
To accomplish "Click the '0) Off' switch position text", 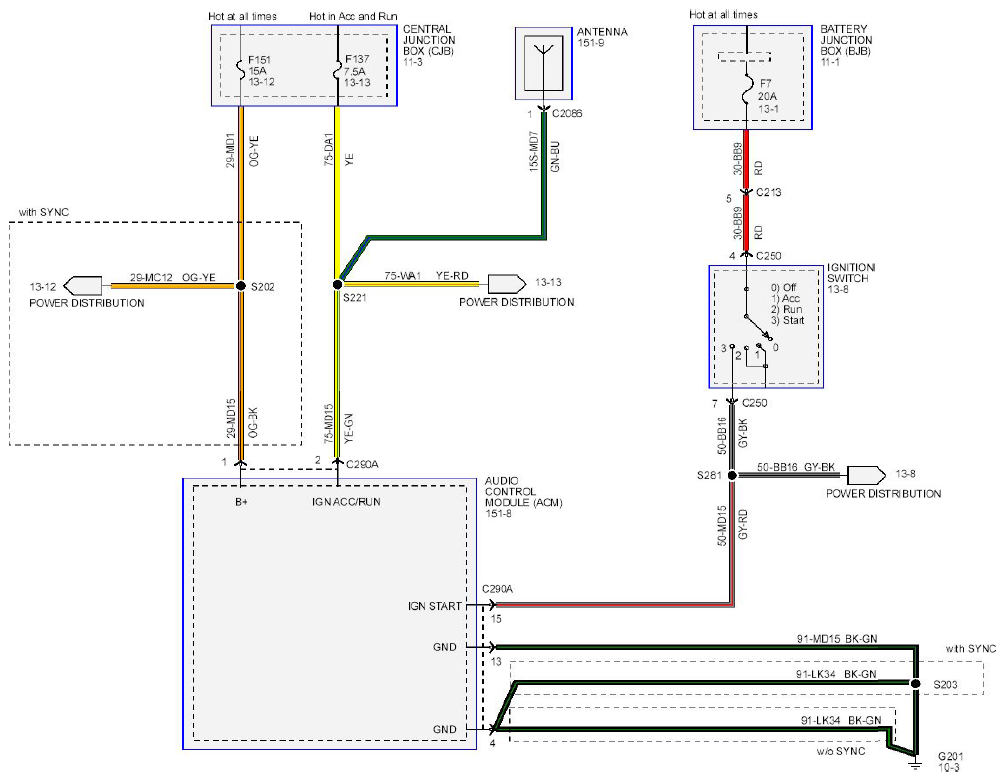I will [x=783, y=288].
